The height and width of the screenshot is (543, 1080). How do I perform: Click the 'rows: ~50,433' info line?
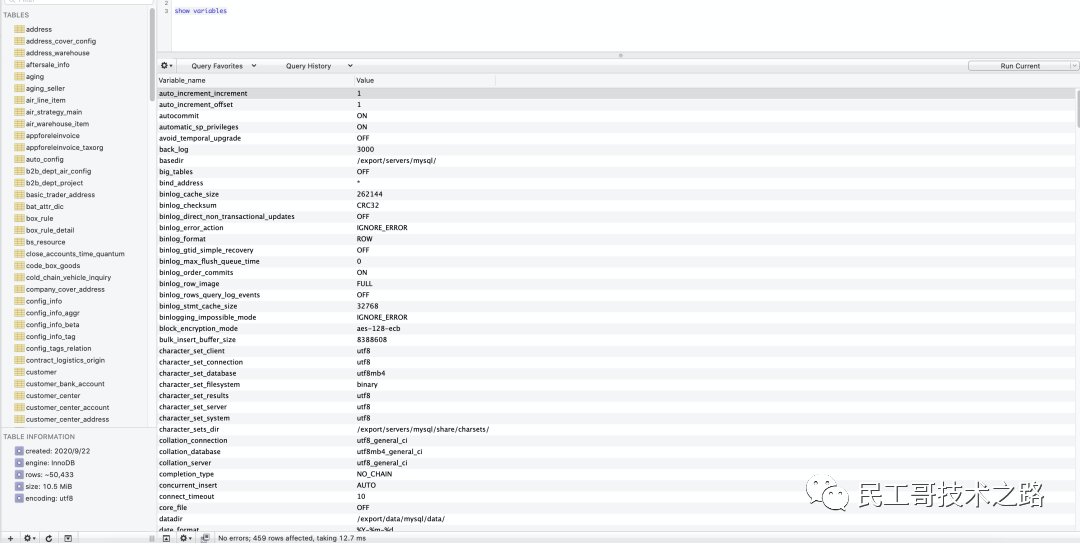pyautogui.click(x=50, y=475)
